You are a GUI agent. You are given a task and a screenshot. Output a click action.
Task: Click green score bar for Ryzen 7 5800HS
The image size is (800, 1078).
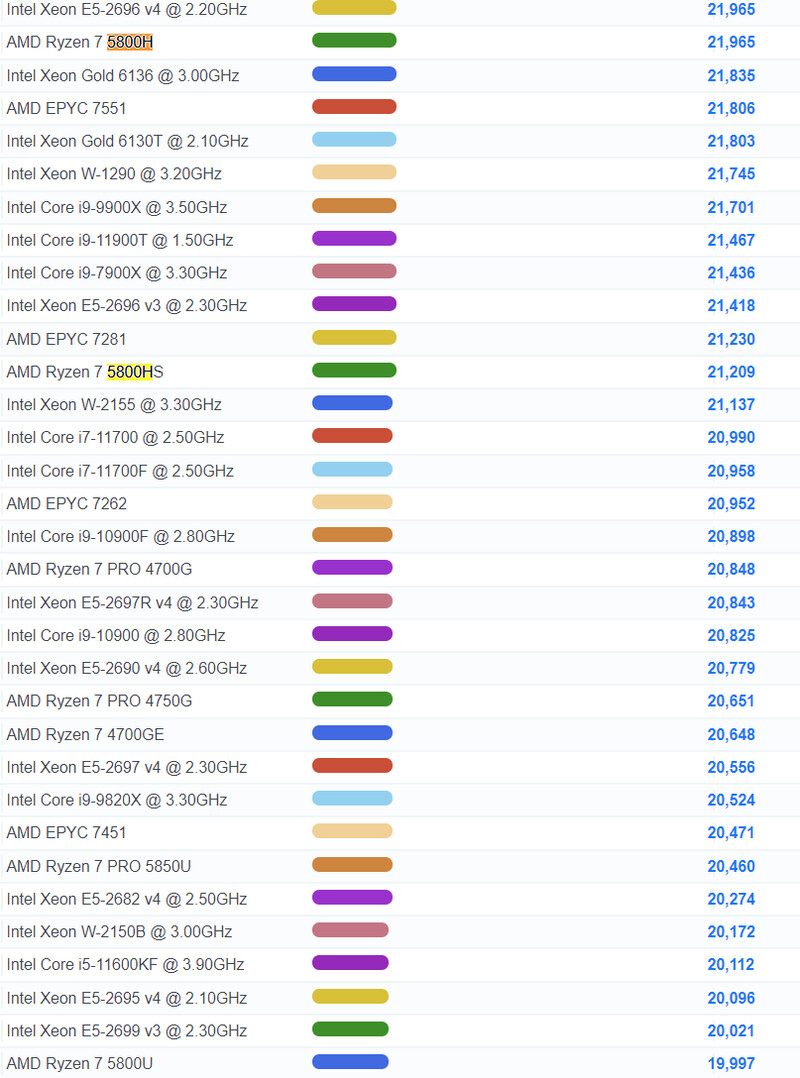(354, 371)
